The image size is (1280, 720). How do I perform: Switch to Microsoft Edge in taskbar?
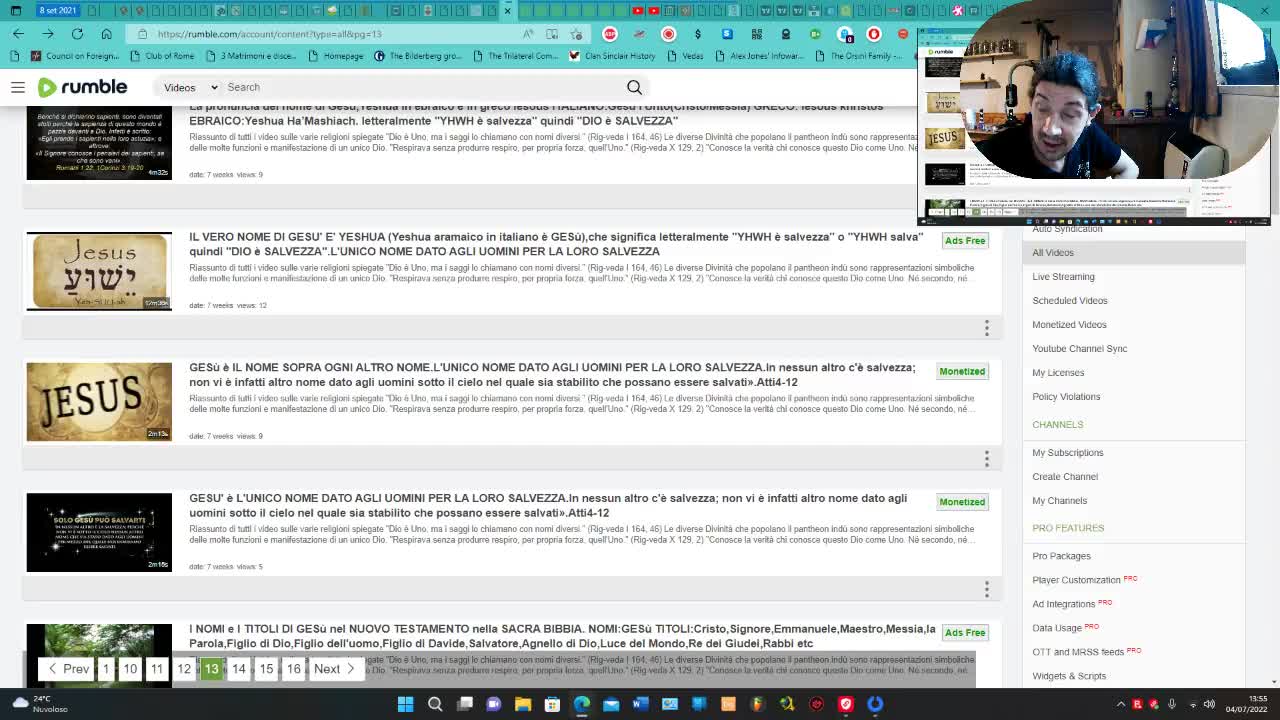581,704
